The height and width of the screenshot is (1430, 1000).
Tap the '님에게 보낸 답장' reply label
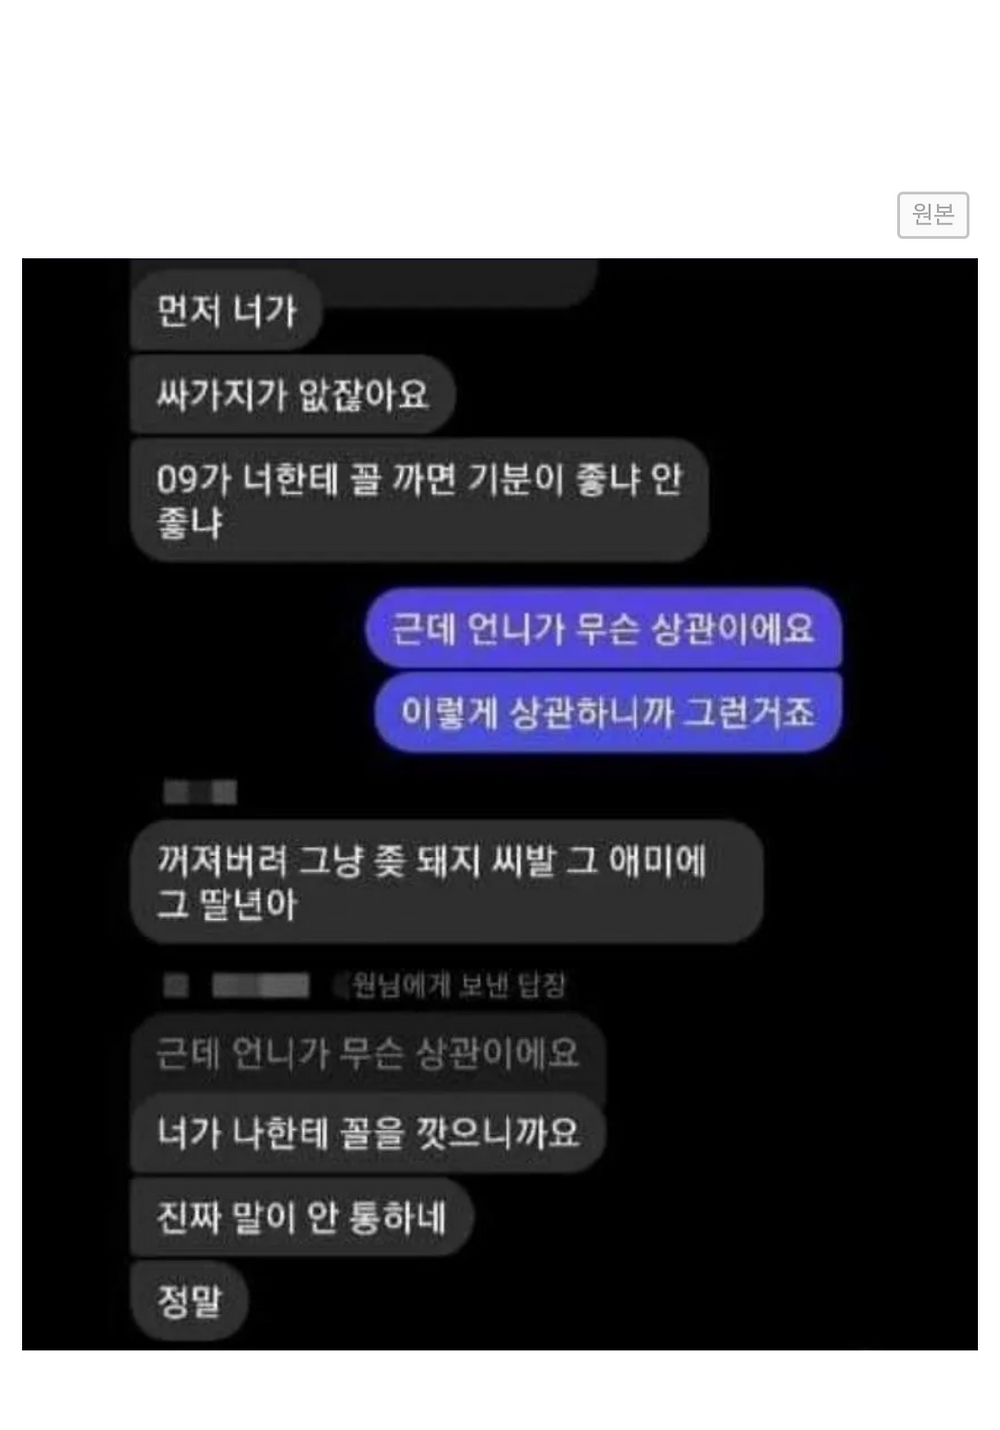[x=459, y=986]
